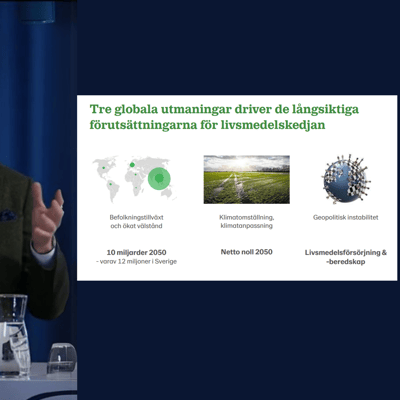Click the 'Geopolitisk instabilitet' caption

tap(346, 217)
